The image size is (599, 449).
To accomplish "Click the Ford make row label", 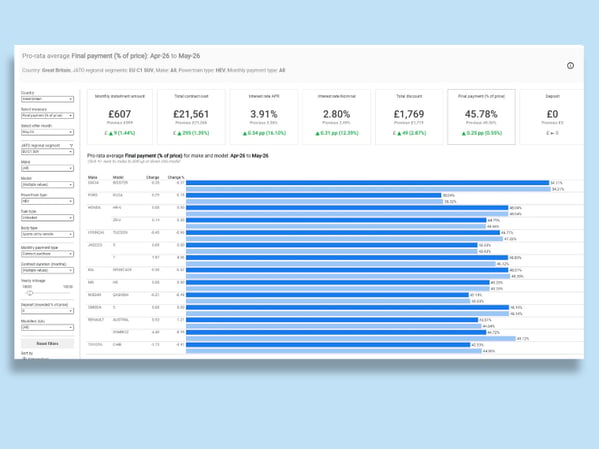I will tap(93, 195).
